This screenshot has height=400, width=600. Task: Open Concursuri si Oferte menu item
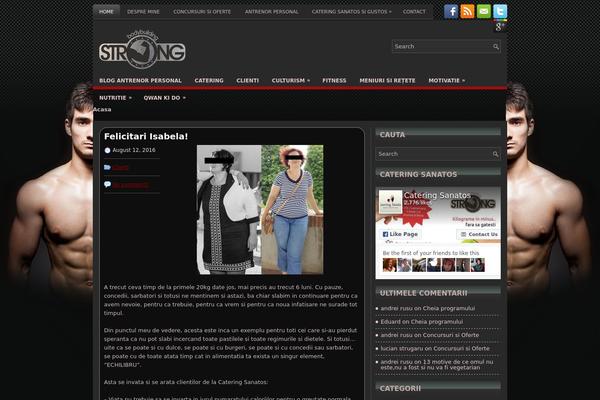pos(202,12)
